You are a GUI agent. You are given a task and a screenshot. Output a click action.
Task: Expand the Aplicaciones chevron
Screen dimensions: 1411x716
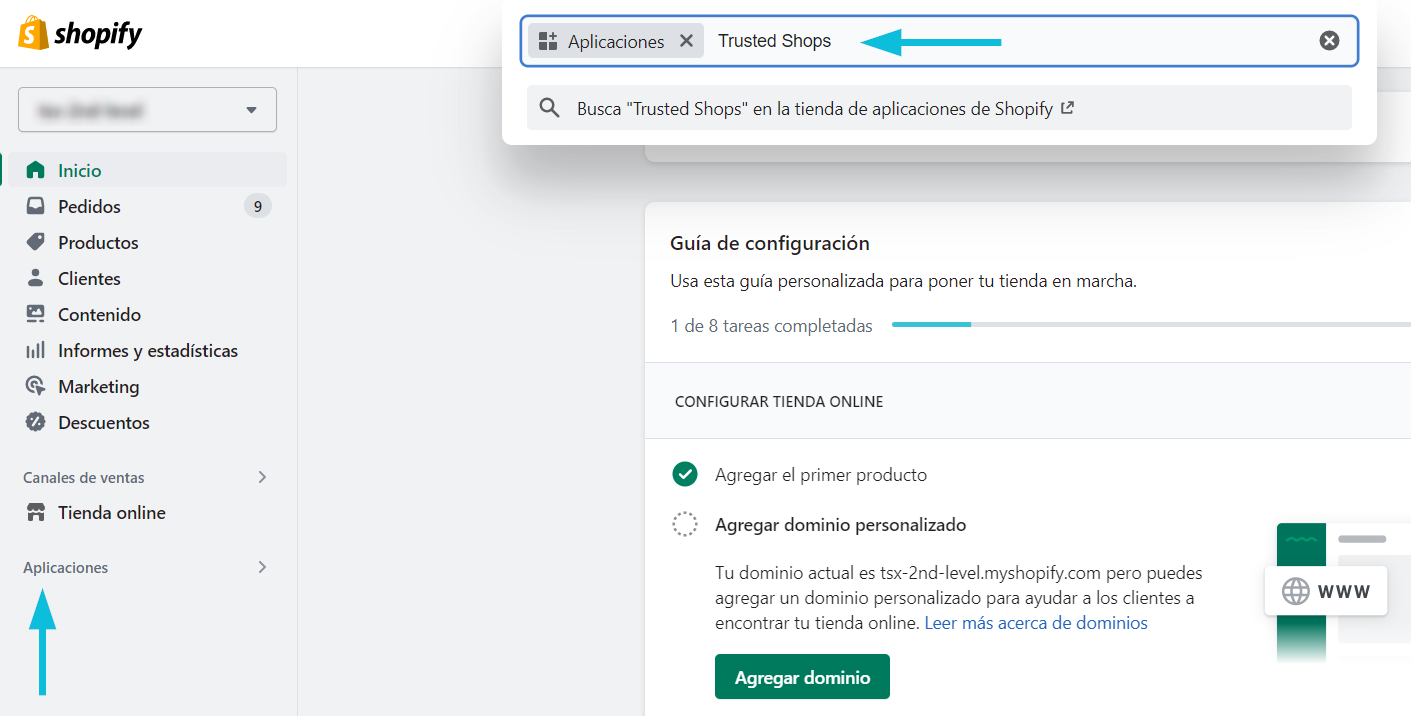pos(262,567)
